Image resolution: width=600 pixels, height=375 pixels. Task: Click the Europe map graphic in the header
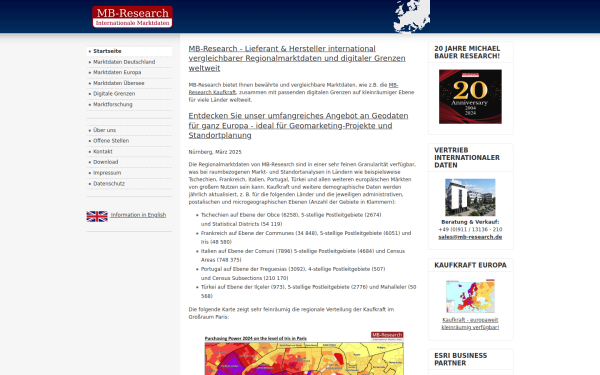[412, 16]
